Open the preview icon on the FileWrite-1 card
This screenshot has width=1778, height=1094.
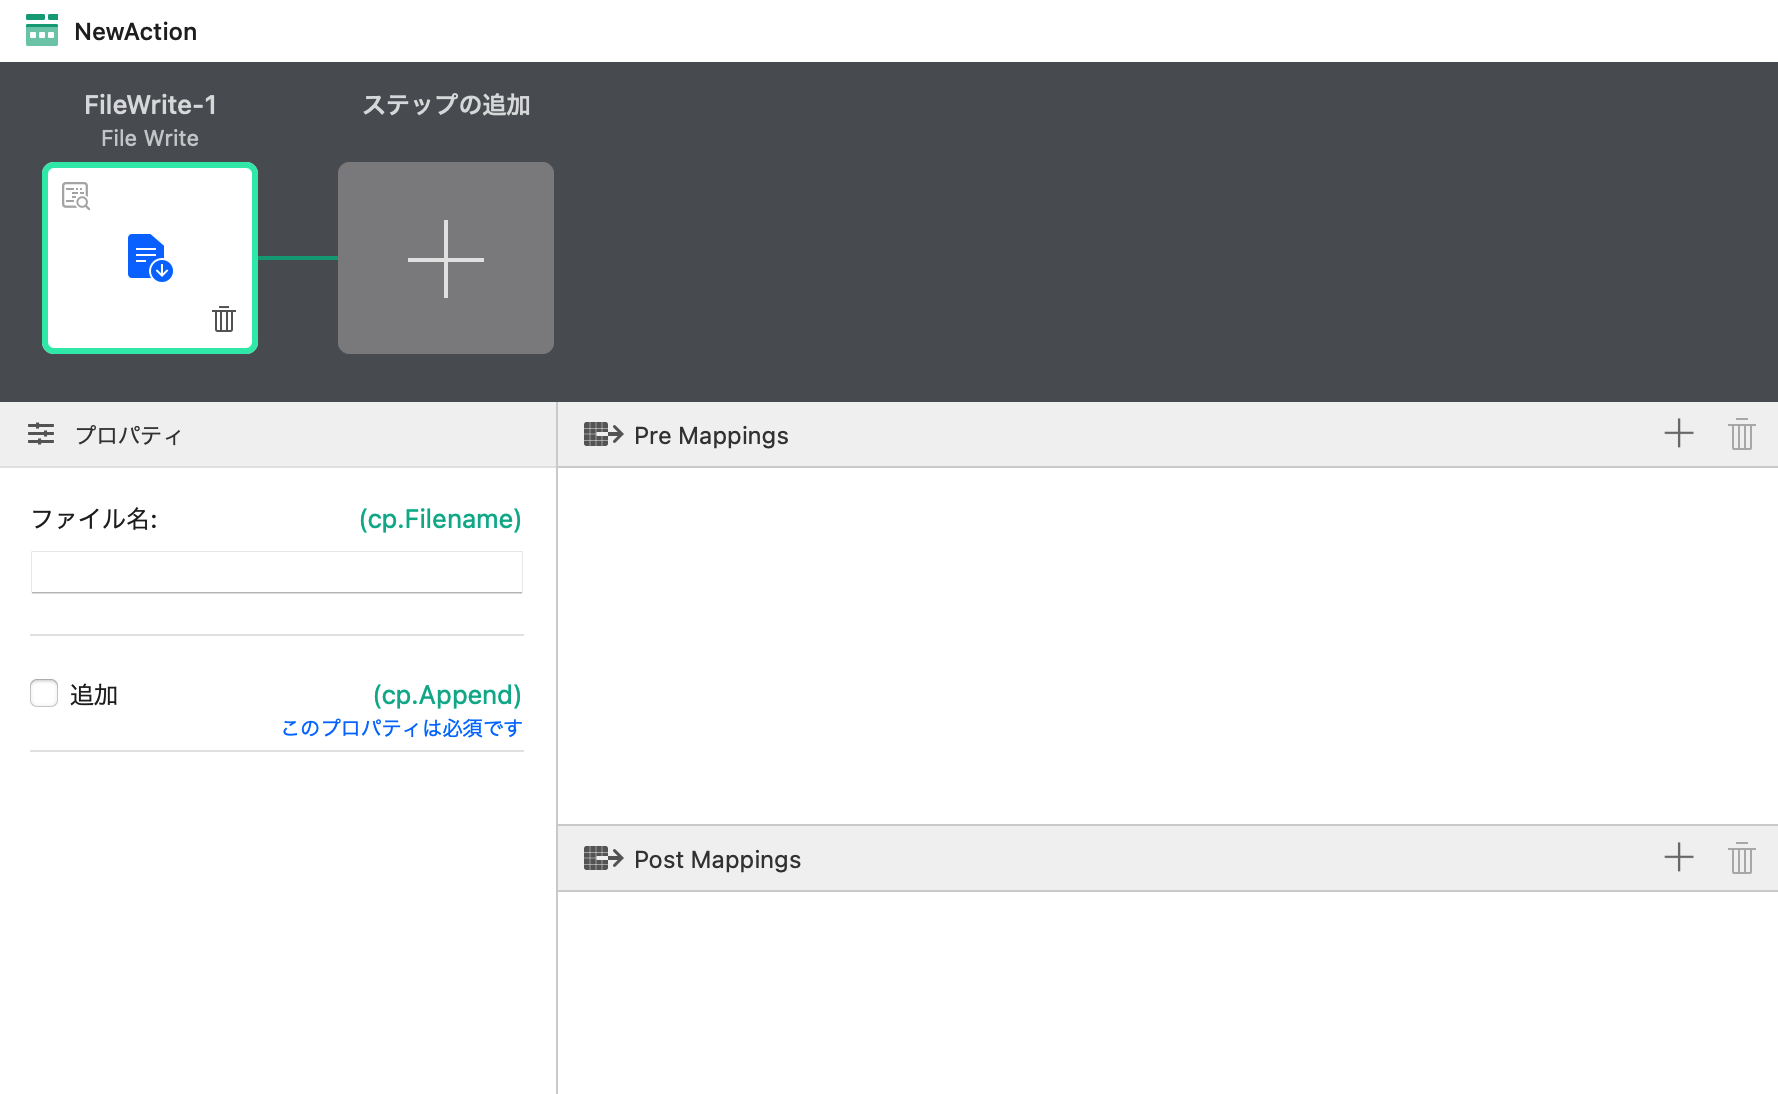click(x=77, y=196)
